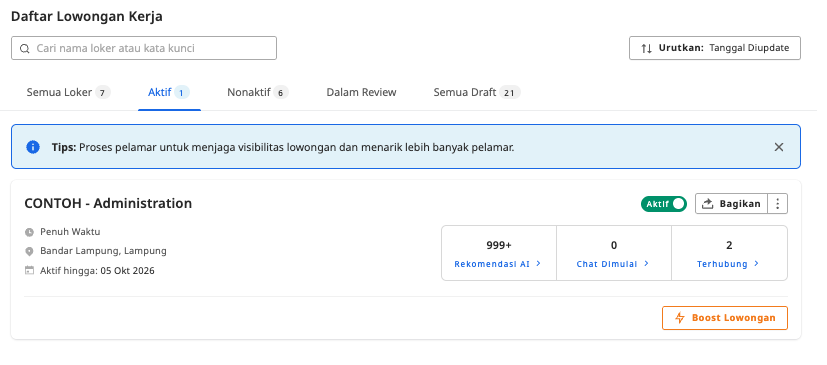
Task: Select the Aktif tab
Action: pyautogui.click(x=169, y=93)
